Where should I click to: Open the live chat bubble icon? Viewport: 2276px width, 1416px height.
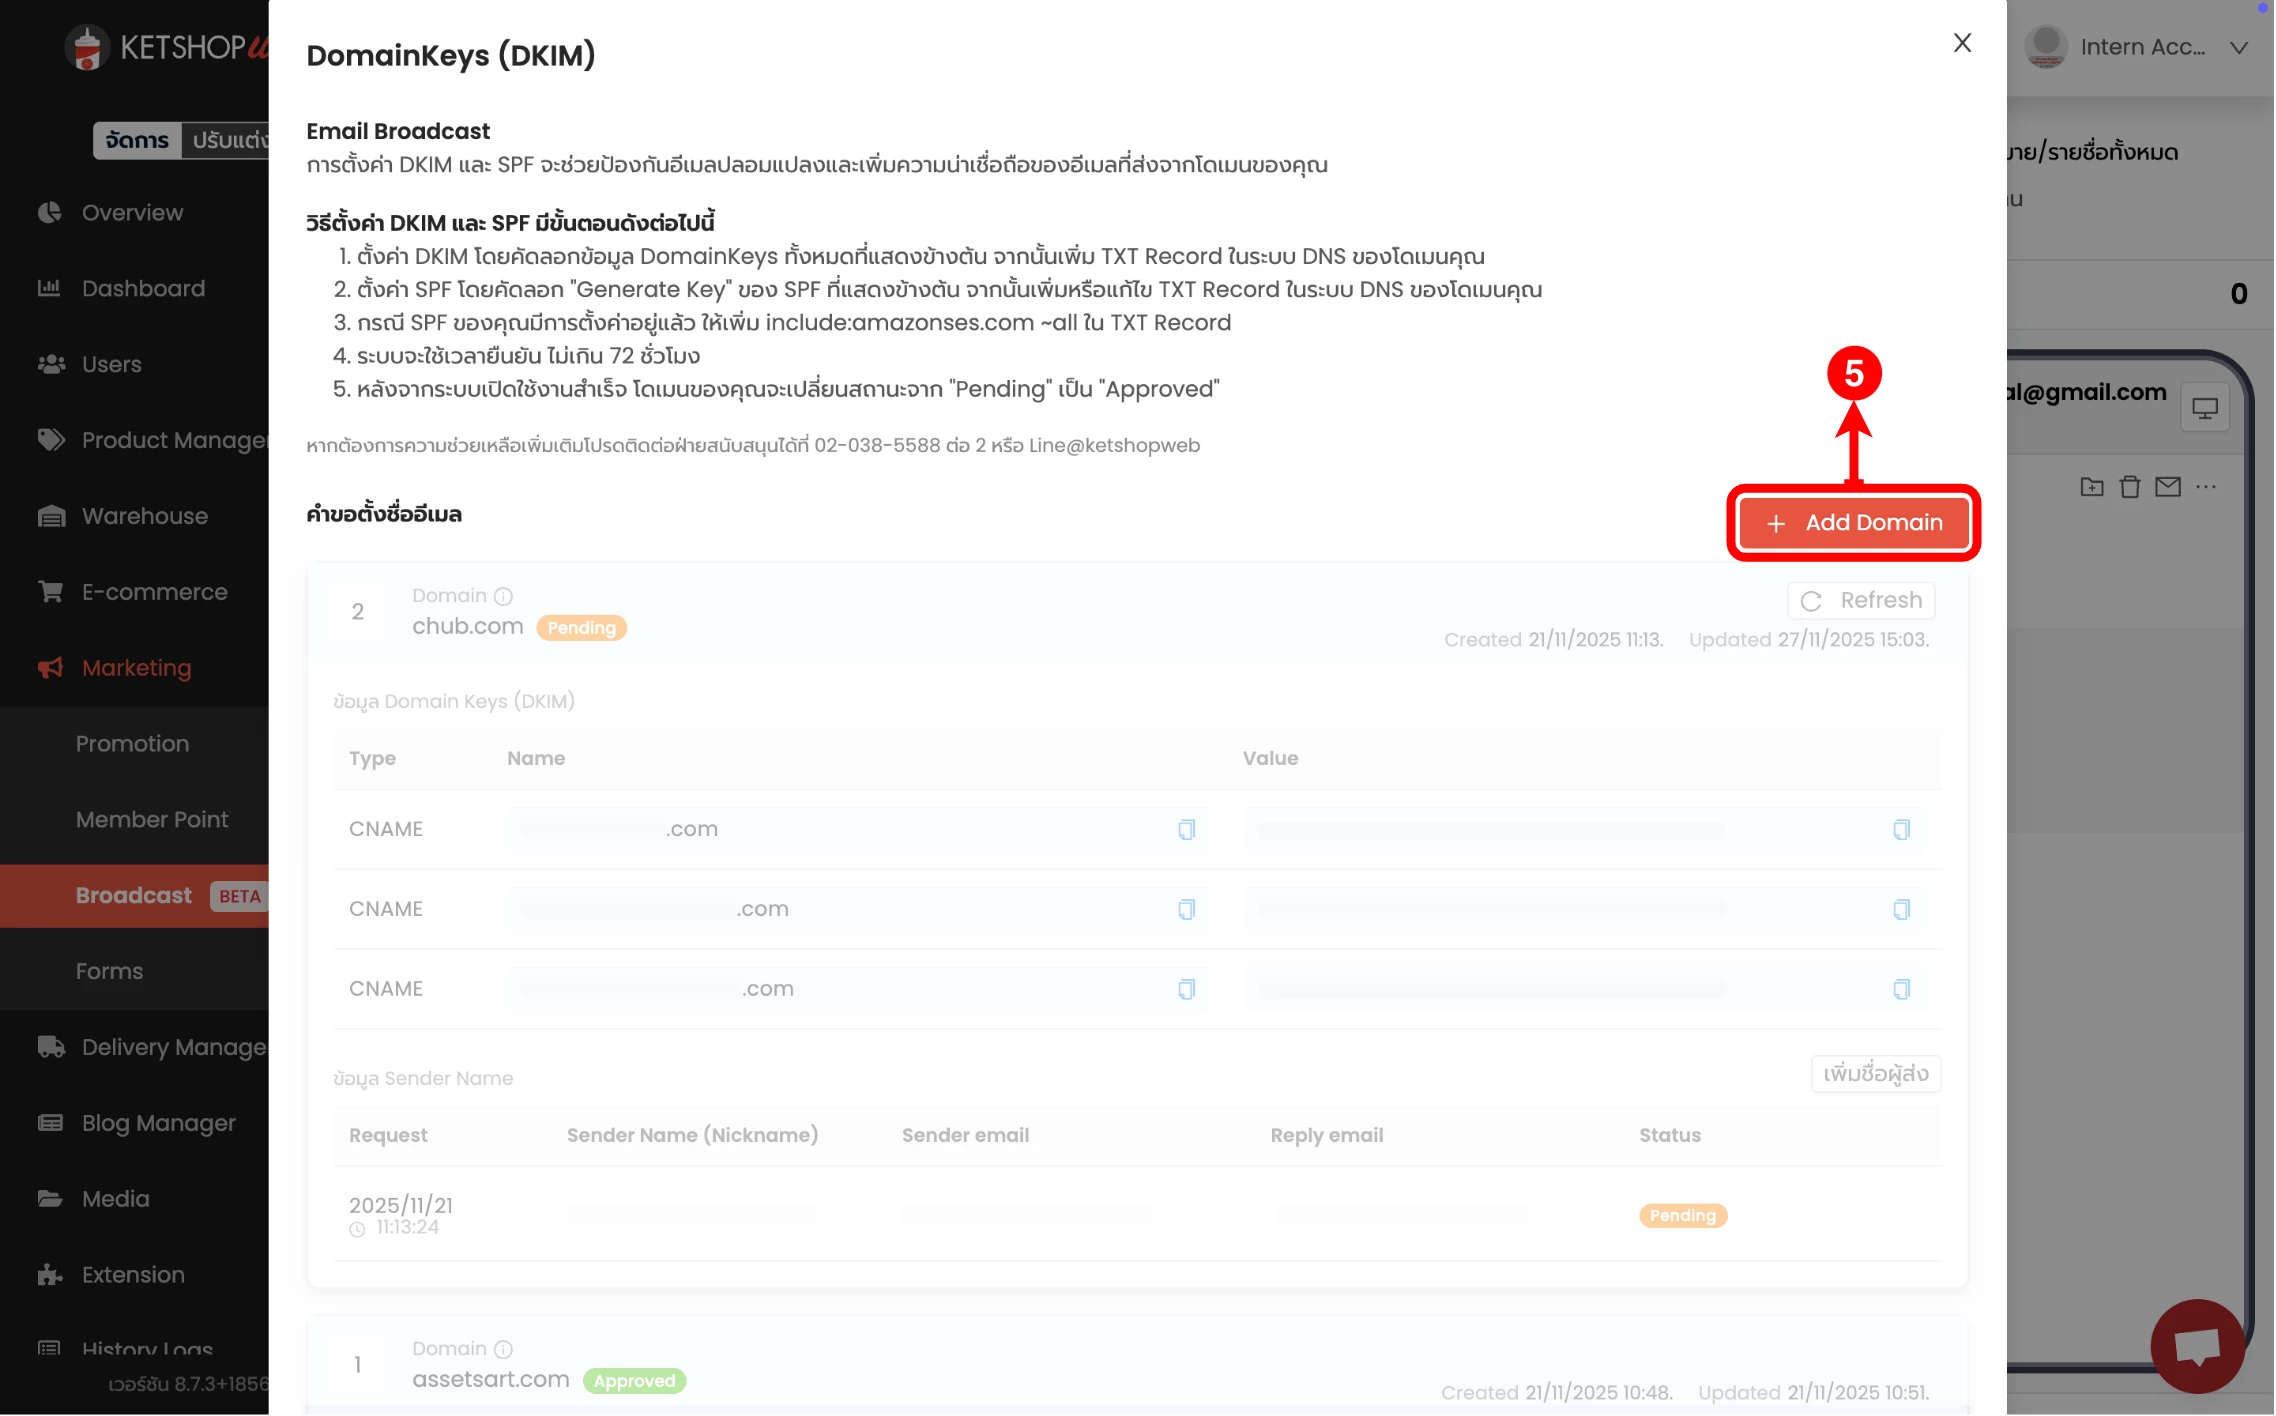(2197, 1346)
